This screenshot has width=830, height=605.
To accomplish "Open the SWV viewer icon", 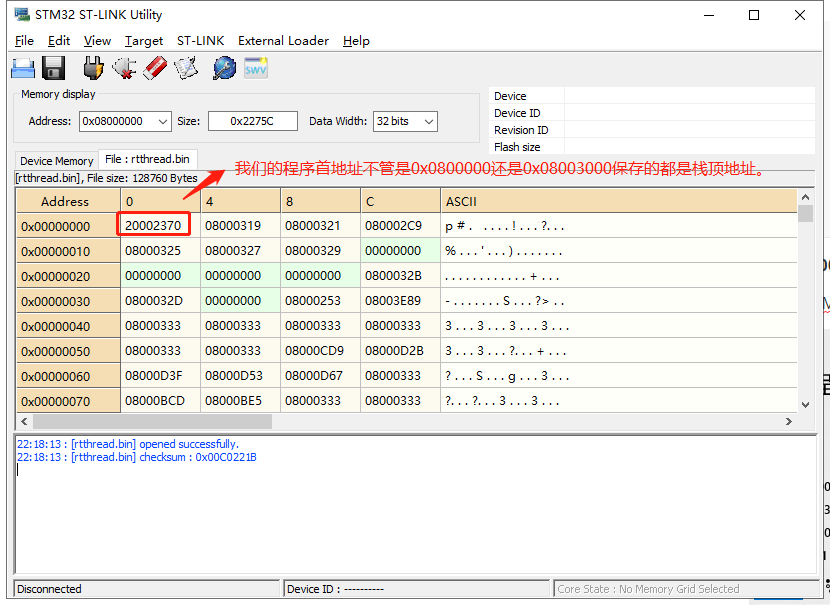I will click(x=256, y=68).
